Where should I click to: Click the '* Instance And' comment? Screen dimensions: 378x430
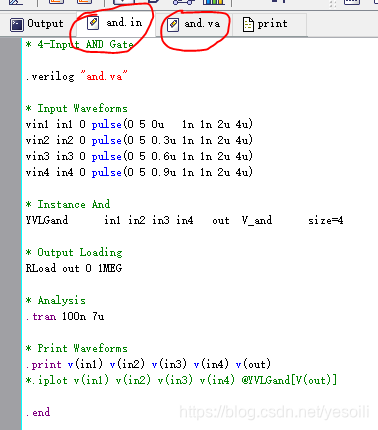[x=68, y=204]
